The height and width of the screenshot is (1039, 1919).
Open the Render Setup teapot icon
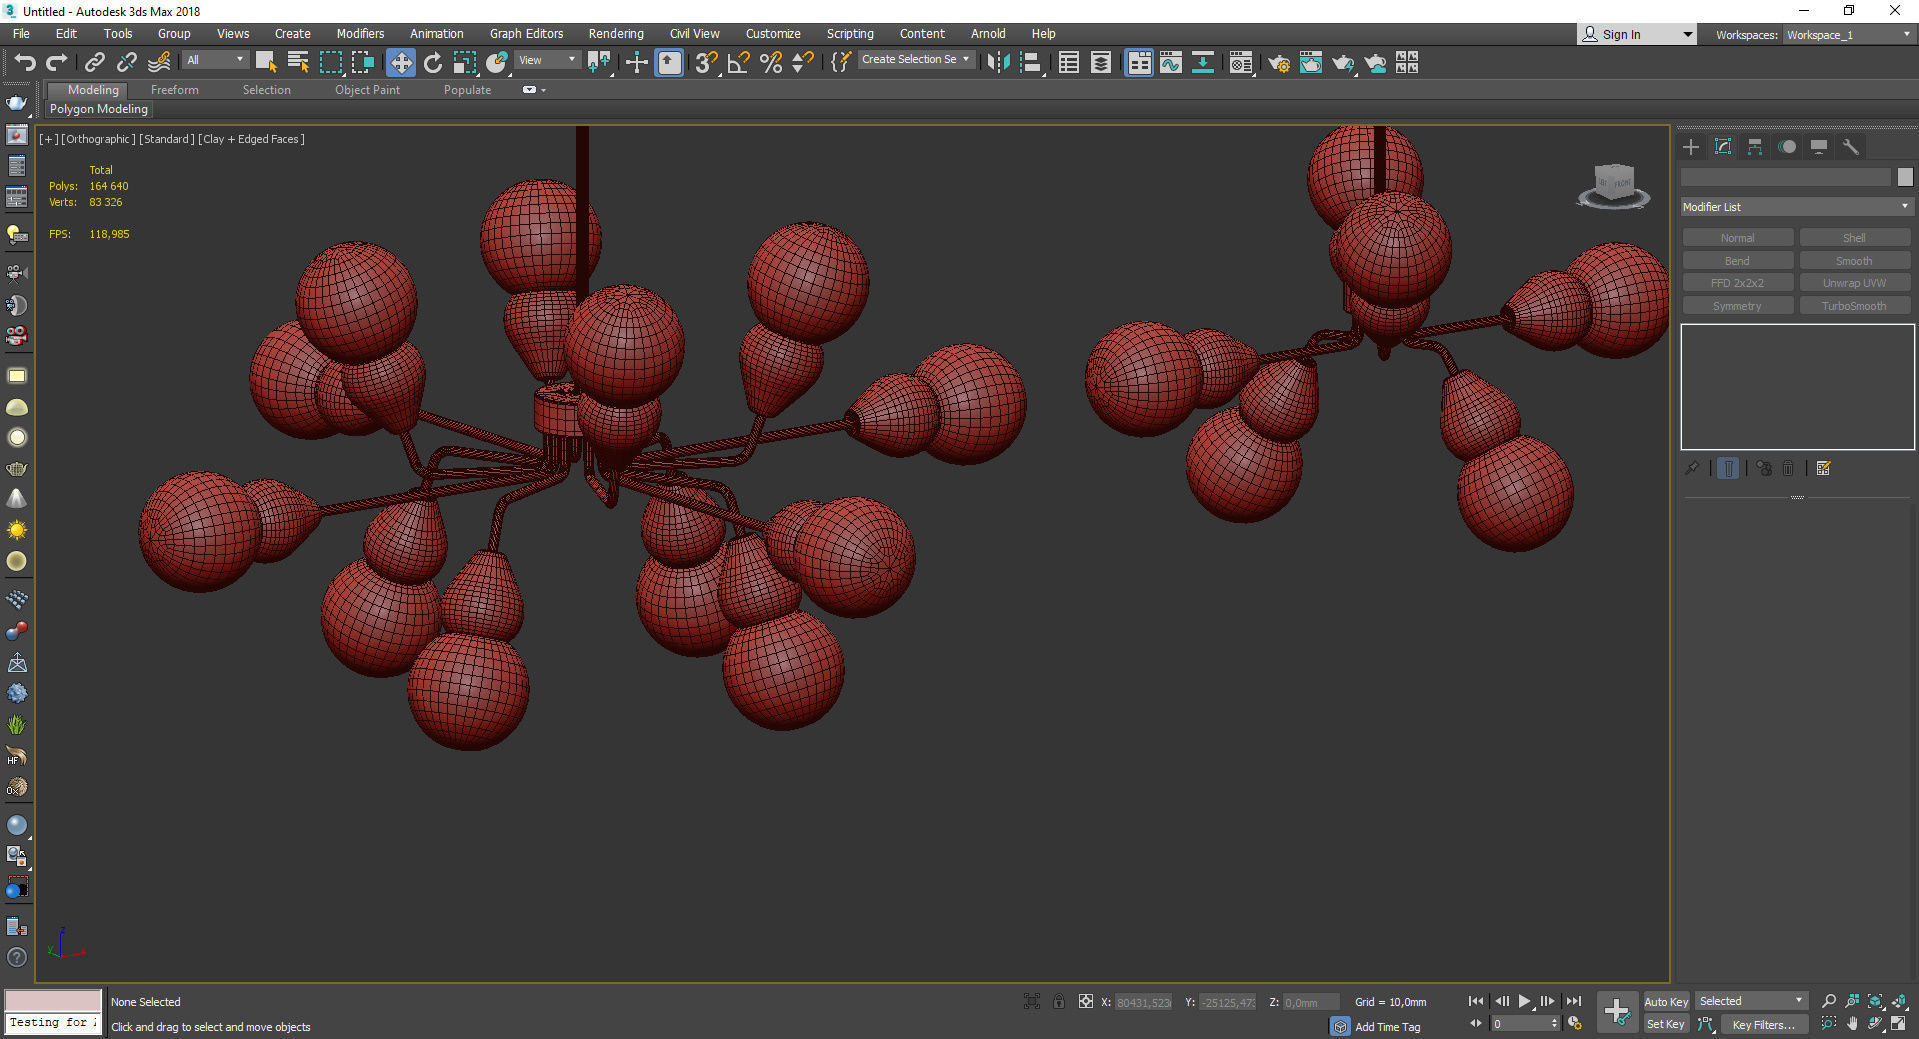click(1279, 63)
